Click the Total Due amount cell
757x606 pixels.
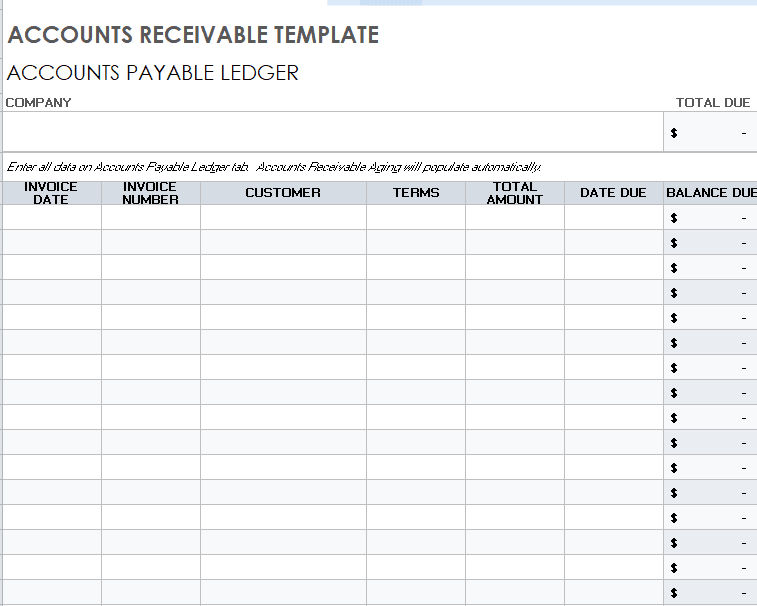(710, 132)
